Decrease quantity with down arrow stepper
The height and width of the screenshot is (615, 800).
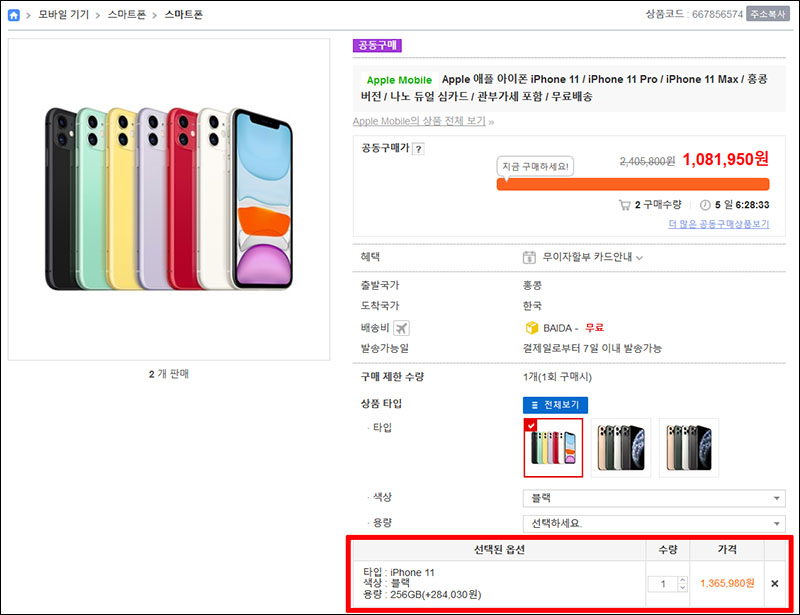[683, 588]
